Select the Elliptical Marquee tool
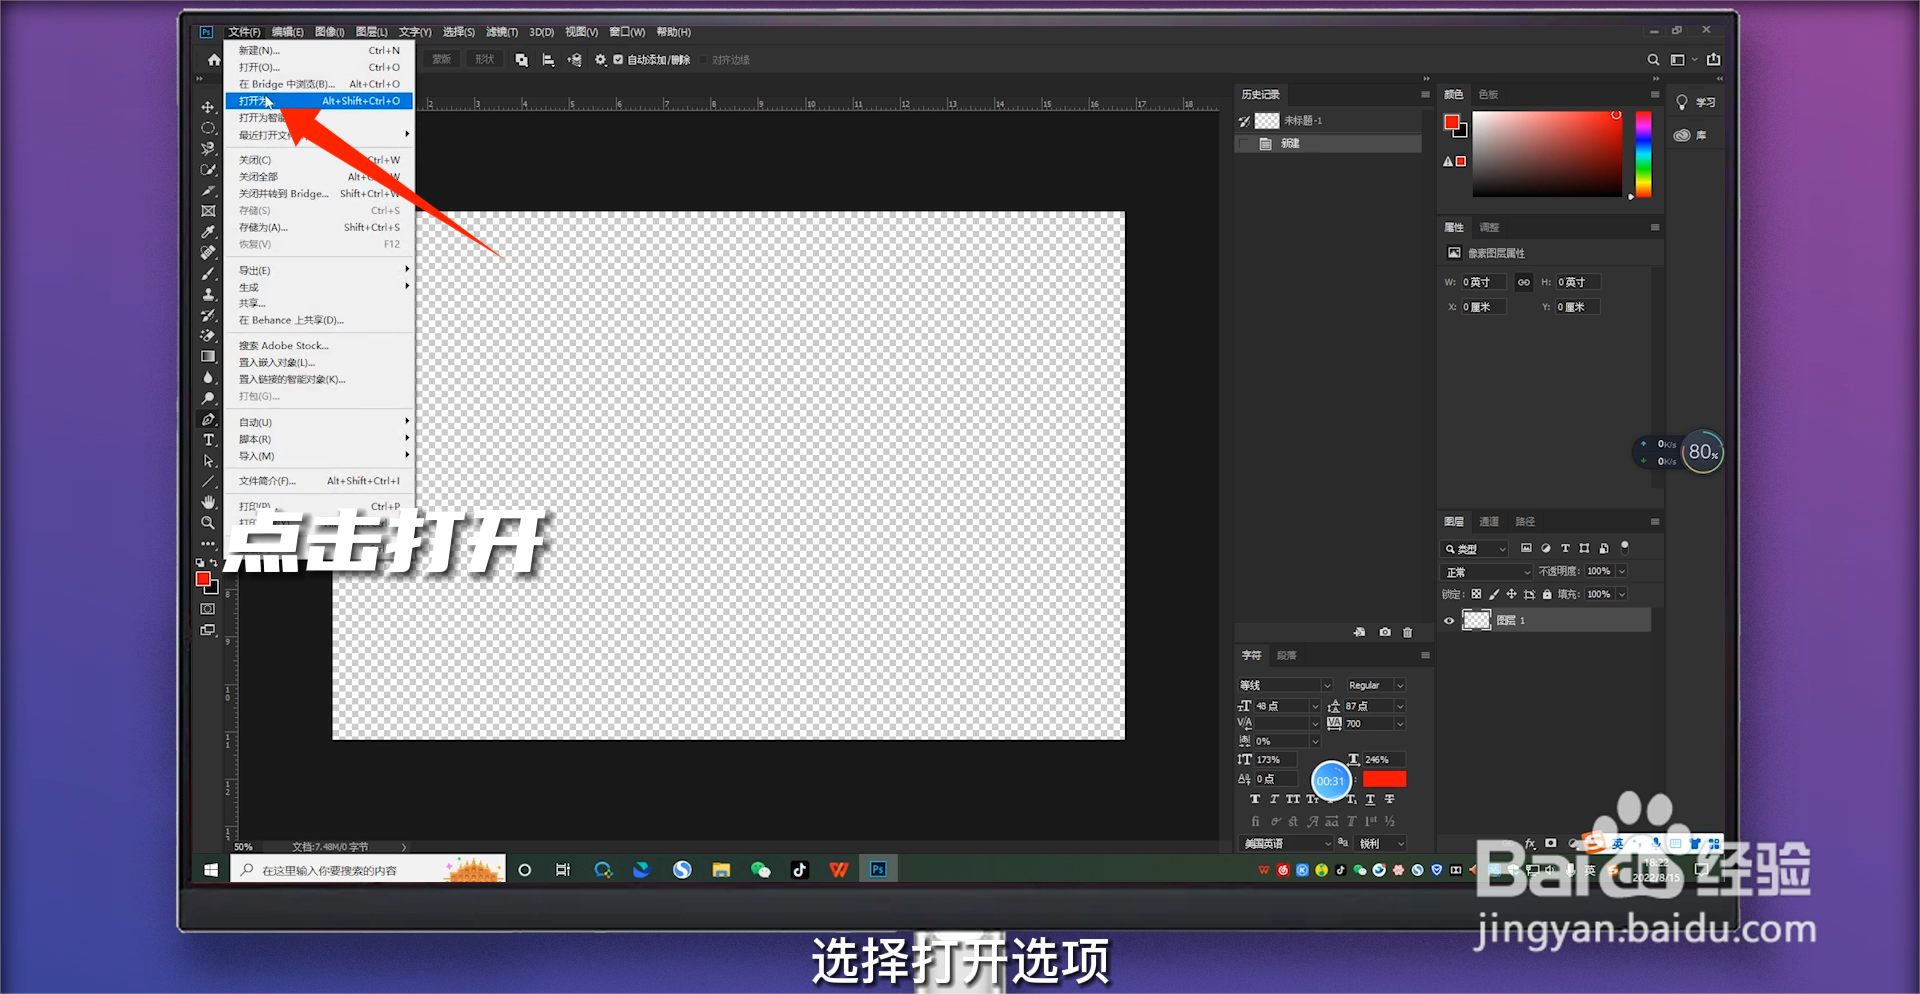The image size is (1920, 994). point(208,128)
